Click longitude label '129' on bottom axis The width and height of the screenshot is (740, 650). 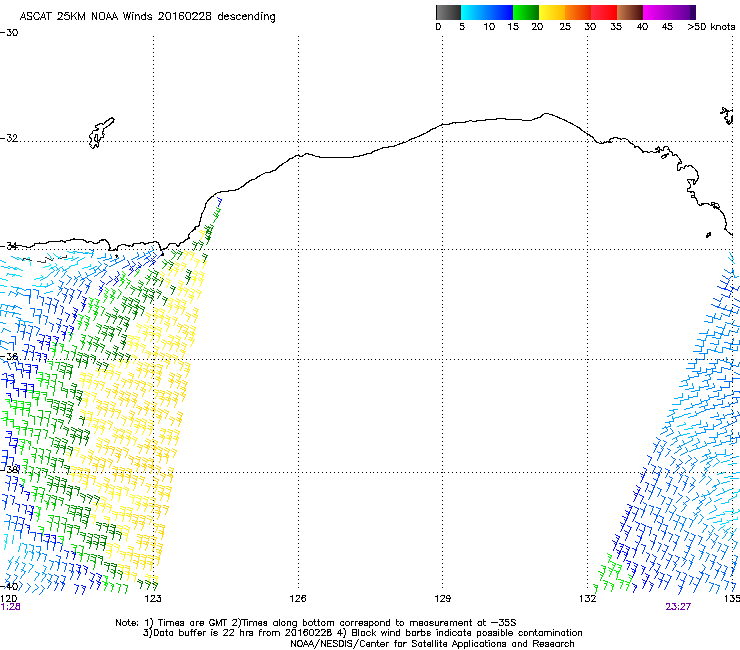pyautogui.click(x=442, y=599)
